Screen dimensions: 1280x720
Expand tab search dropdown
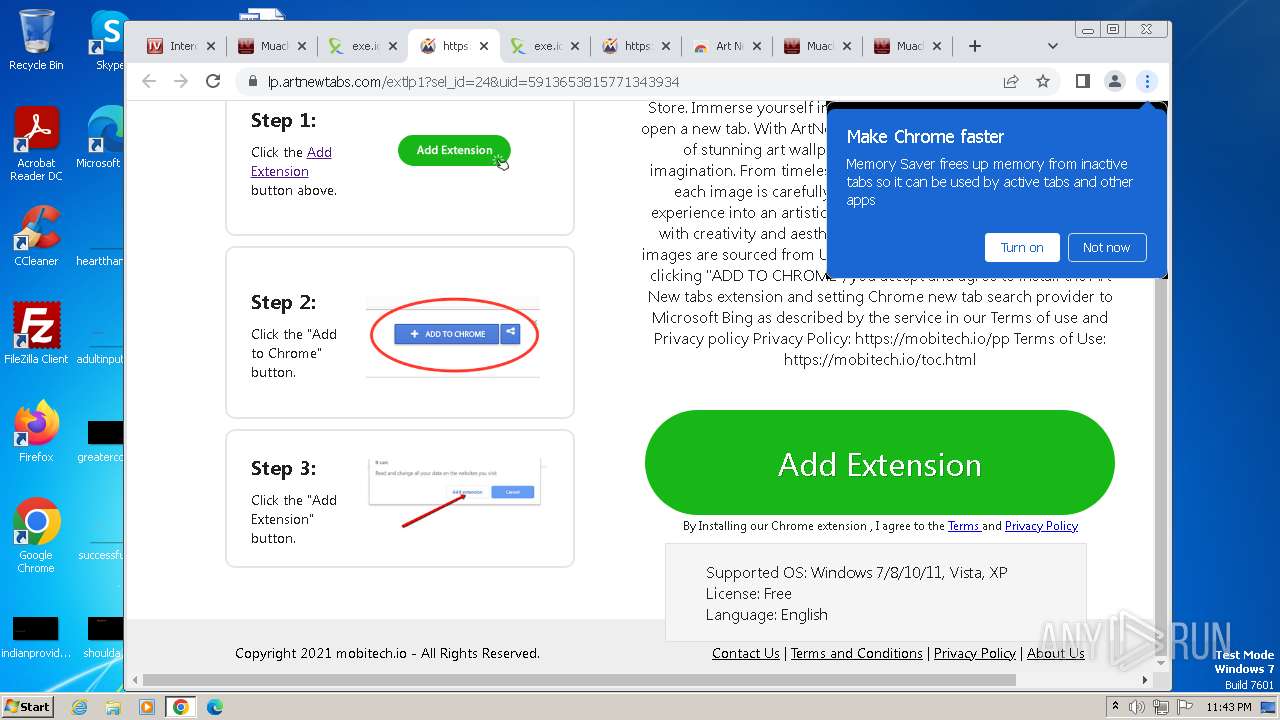point(1052,46)
